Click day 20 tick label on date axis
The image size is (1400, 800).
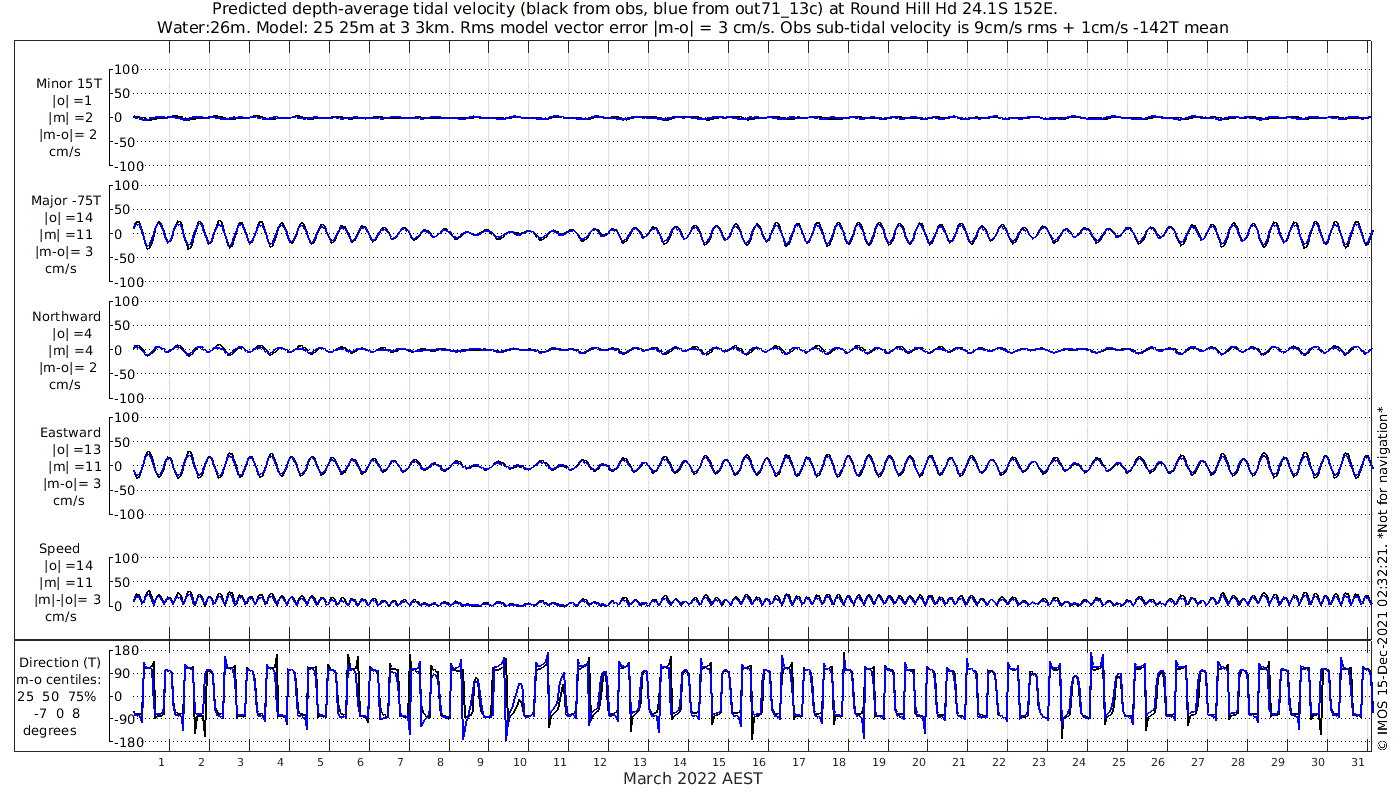point(919,762)
